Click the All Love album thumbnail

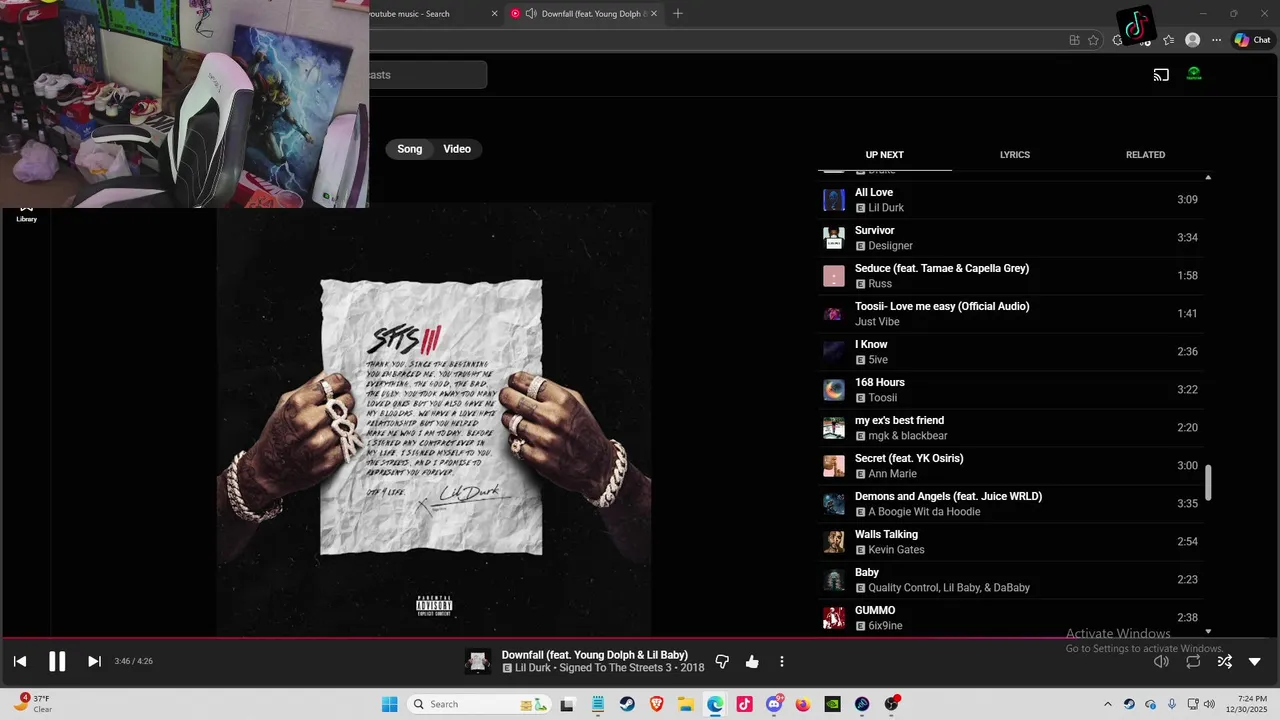(x=834, y=200)
